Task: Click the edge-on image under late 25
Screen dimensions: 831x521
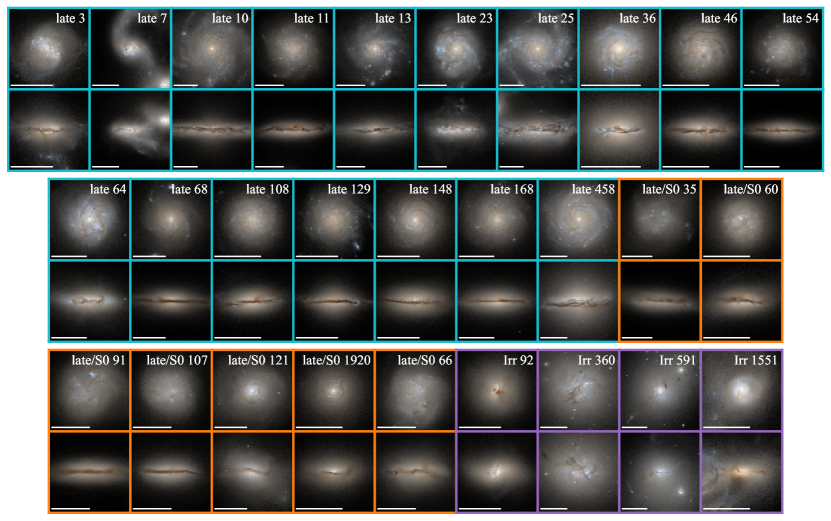Action: coord(538,130)
